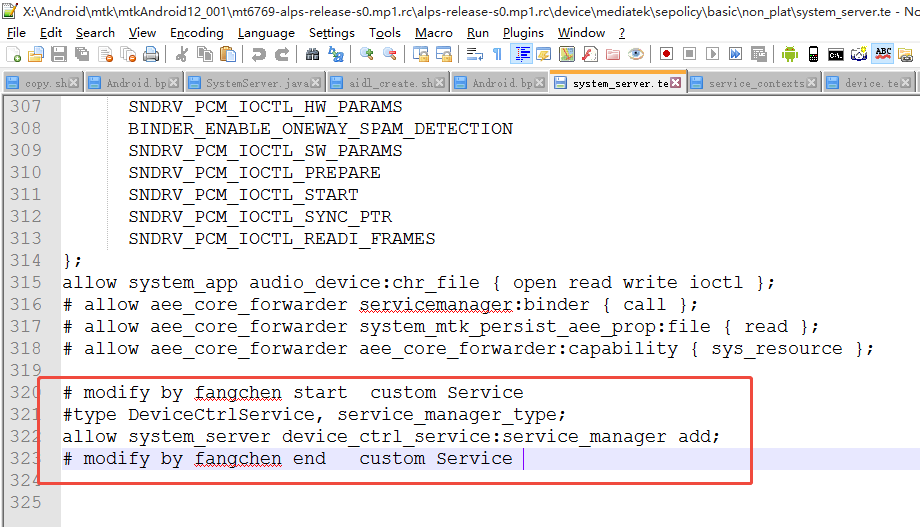Zoom in with the magnifier plus icon

tap(367, 55)
